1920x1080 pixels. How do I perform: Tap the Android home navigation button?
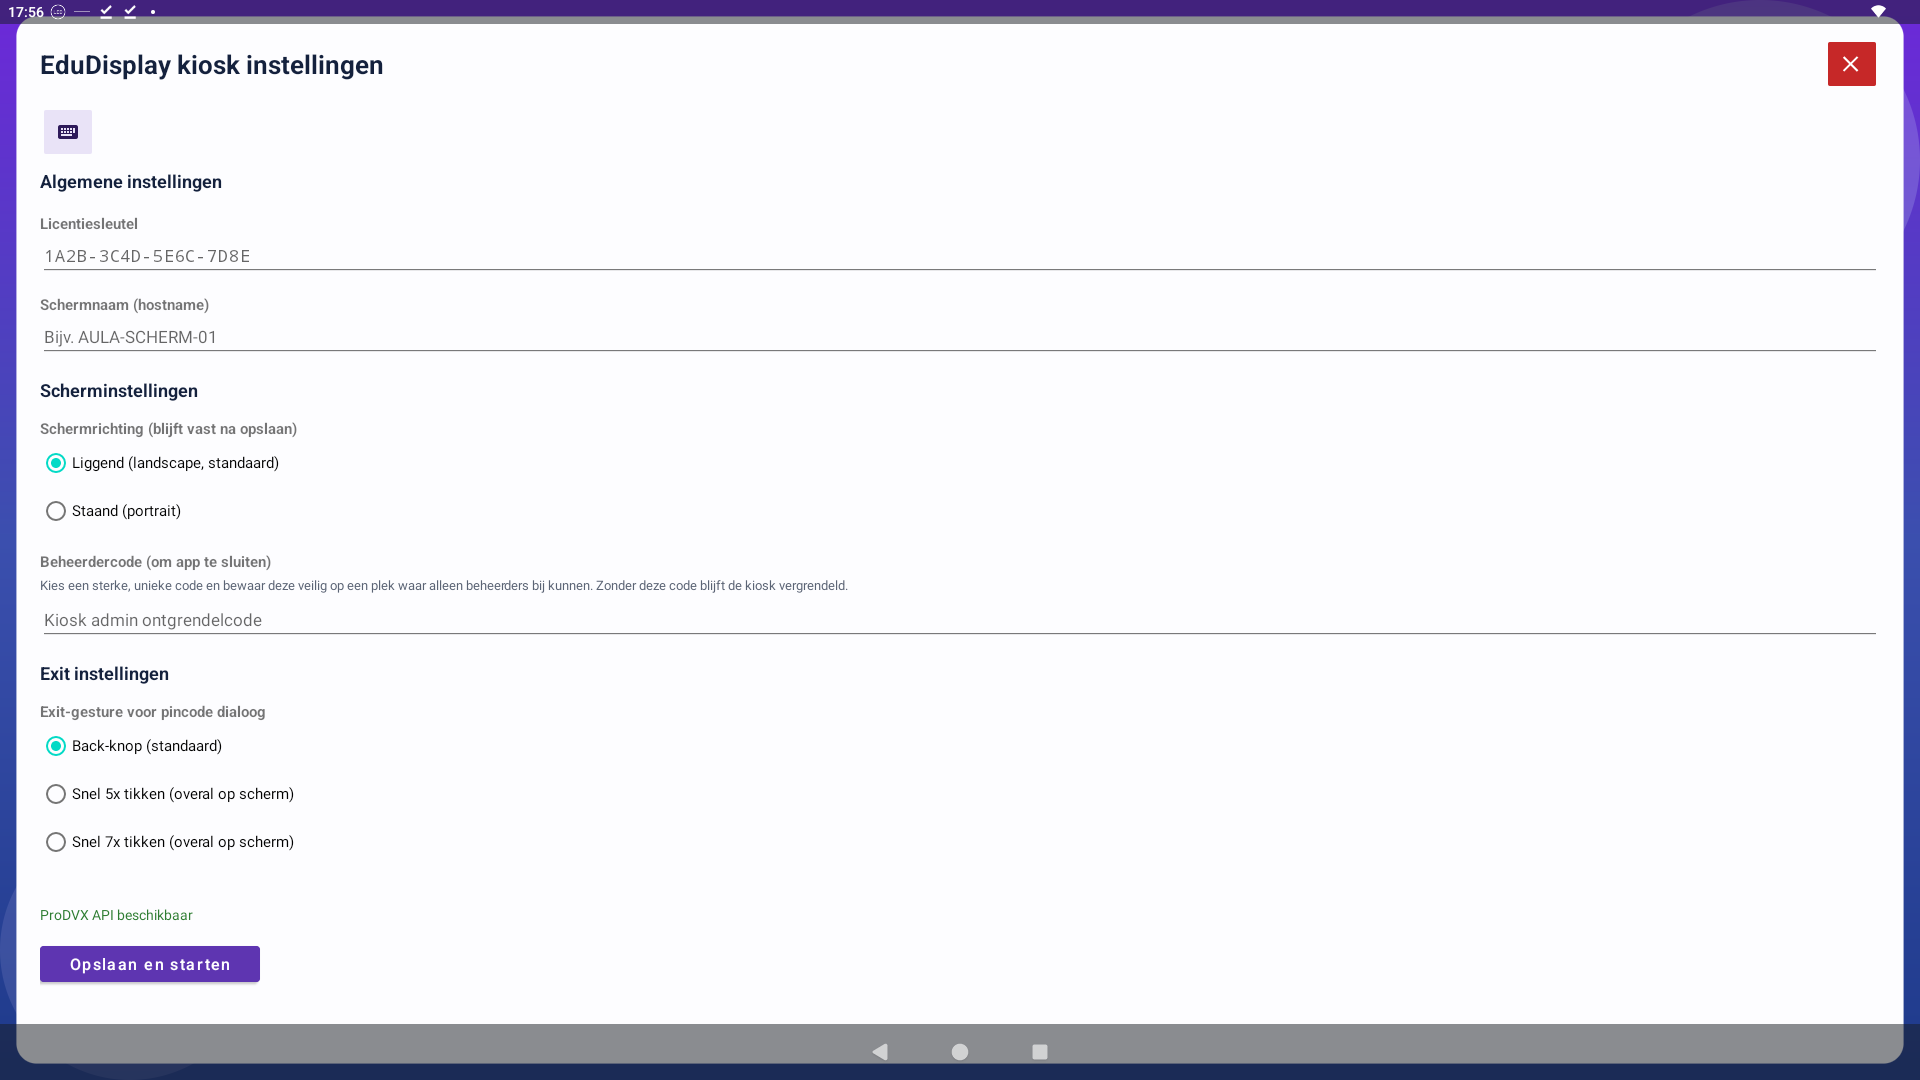[960, 1052]
